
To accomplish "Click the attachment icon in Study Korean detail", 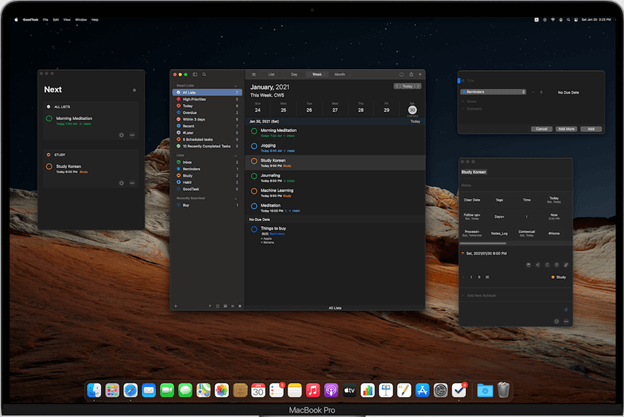I will [x=566, y=265].
